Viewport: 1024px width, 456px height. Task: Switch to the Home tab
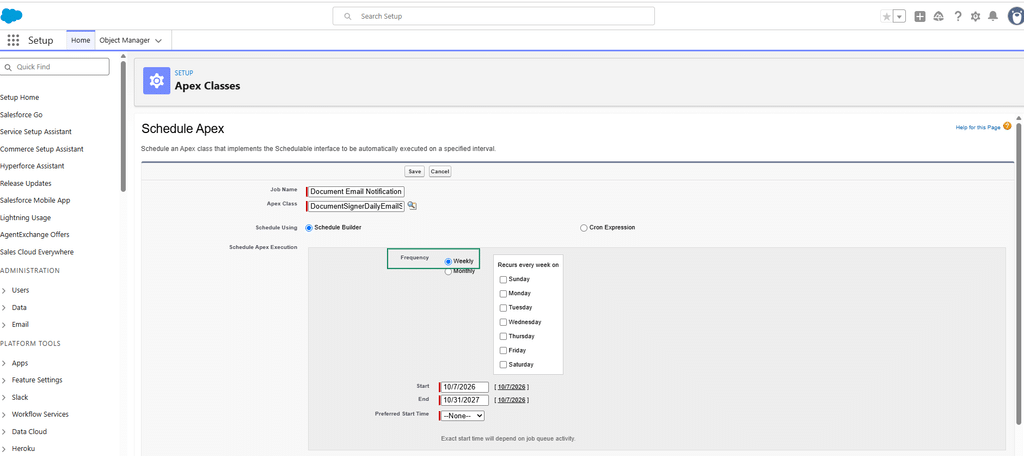tap(80, 40)
